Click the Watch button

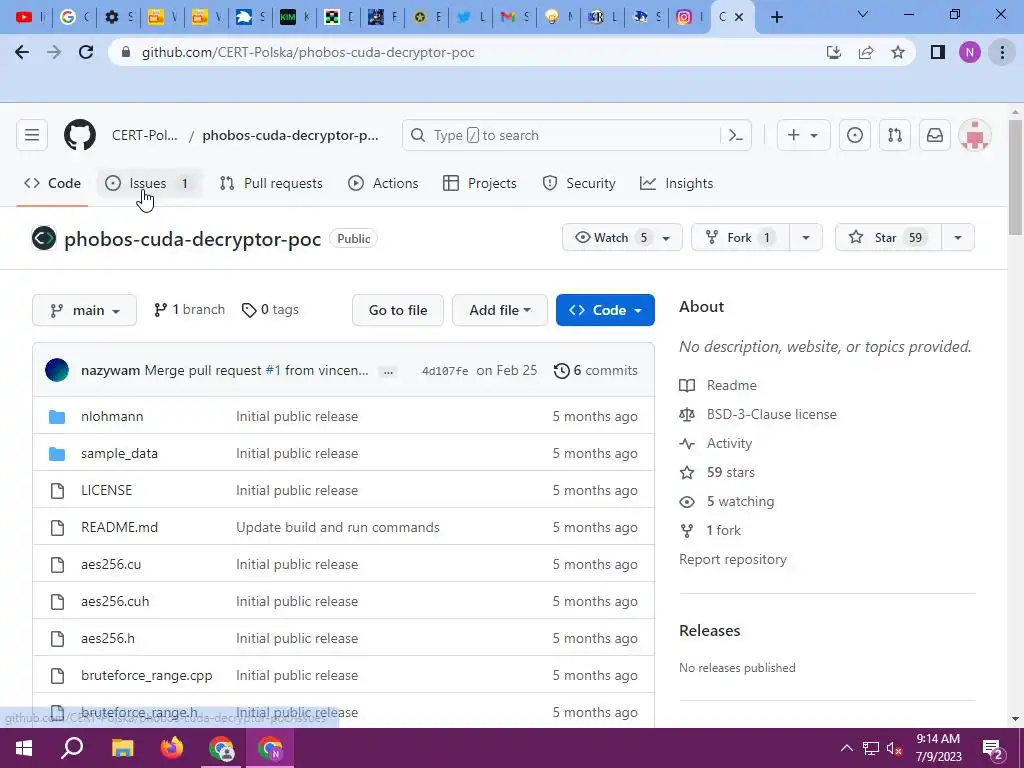coord(622,238)
